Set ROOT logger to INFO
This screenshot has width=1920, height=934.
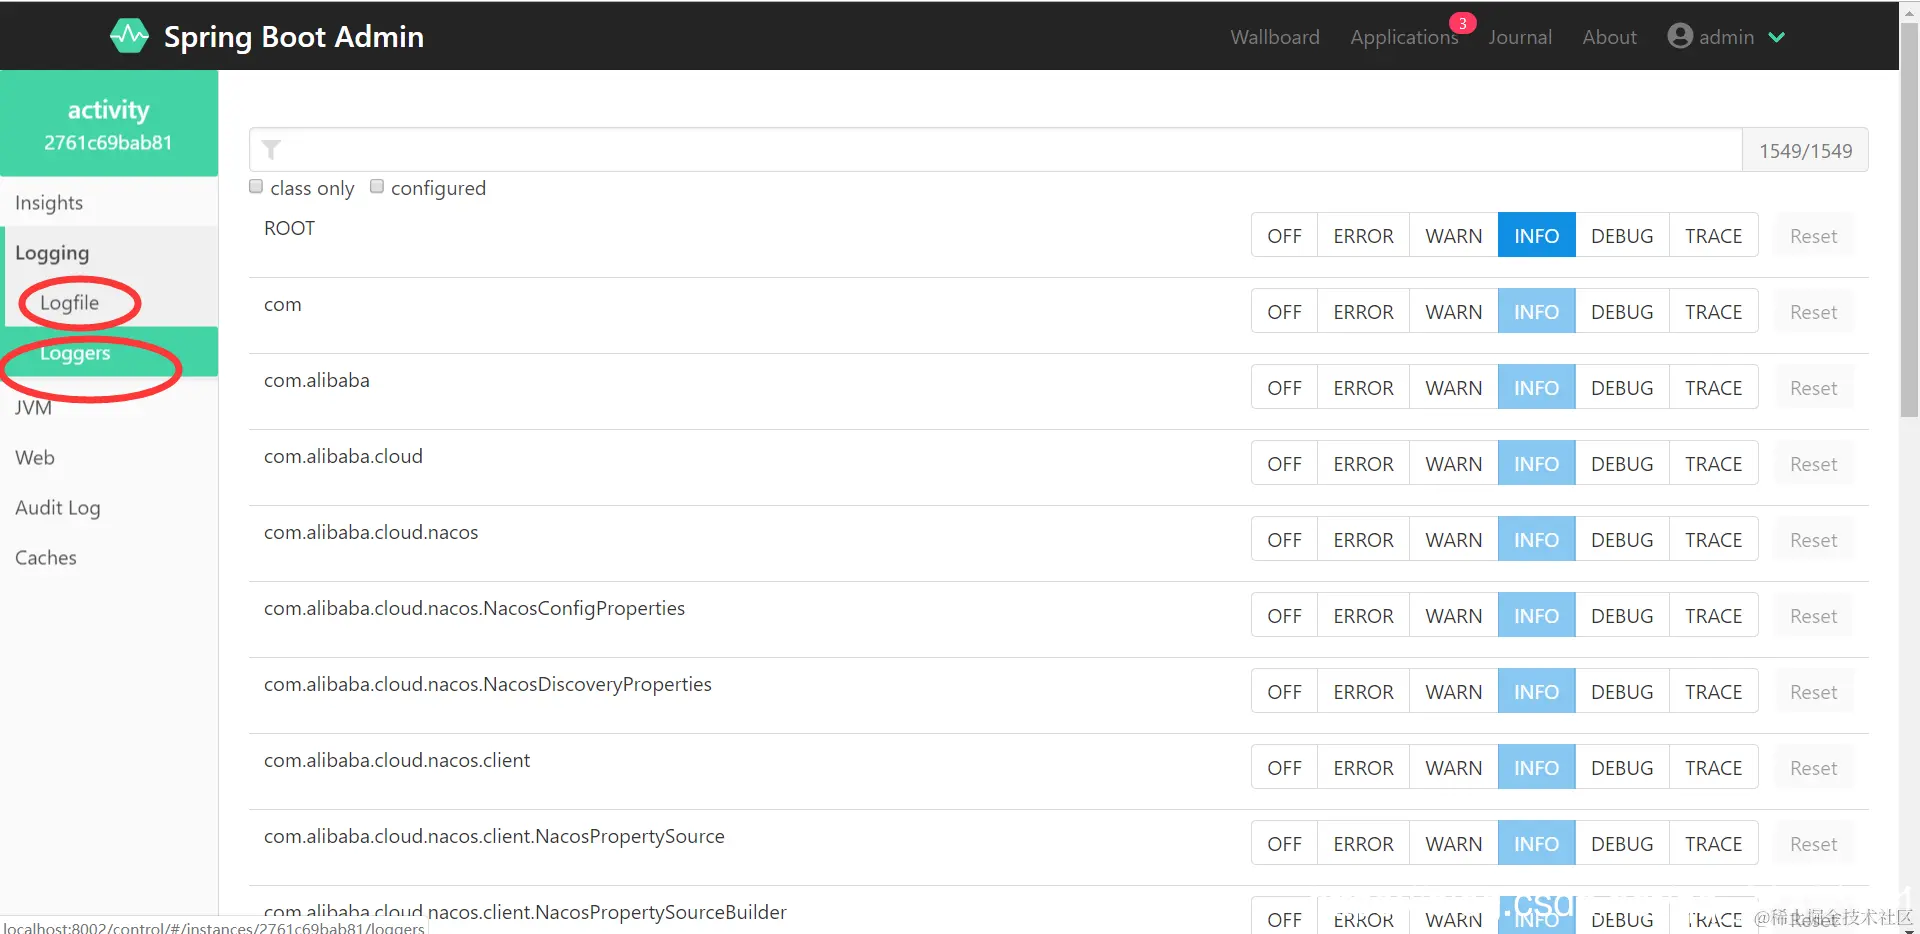point(1536,235)
